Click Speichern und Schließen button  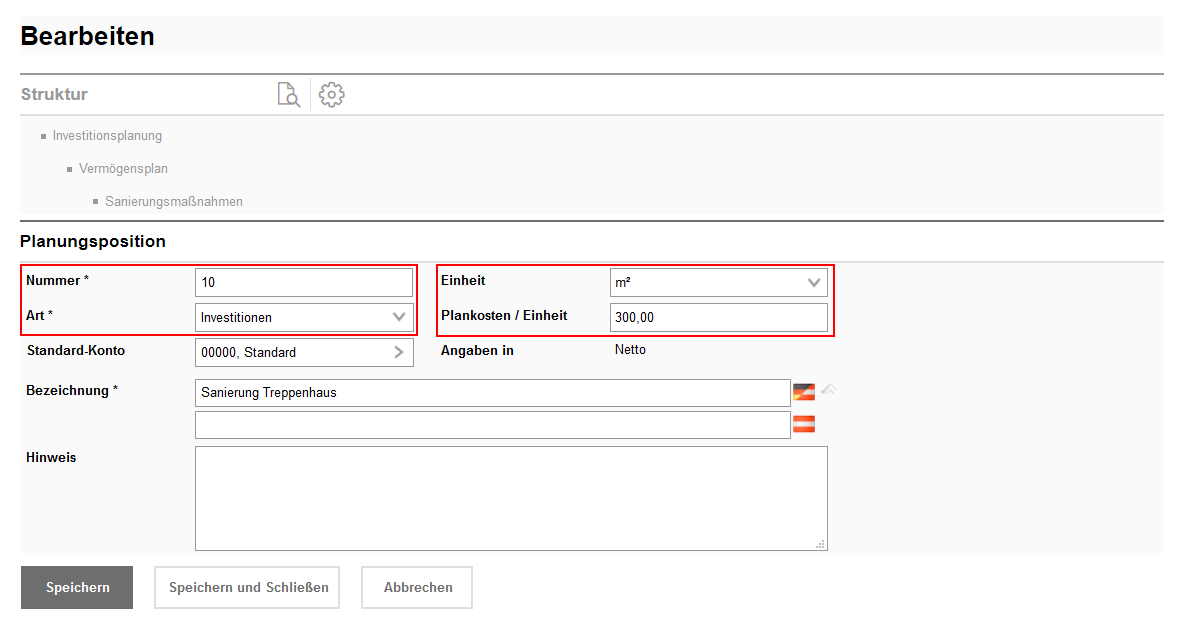tap(247, 587)
